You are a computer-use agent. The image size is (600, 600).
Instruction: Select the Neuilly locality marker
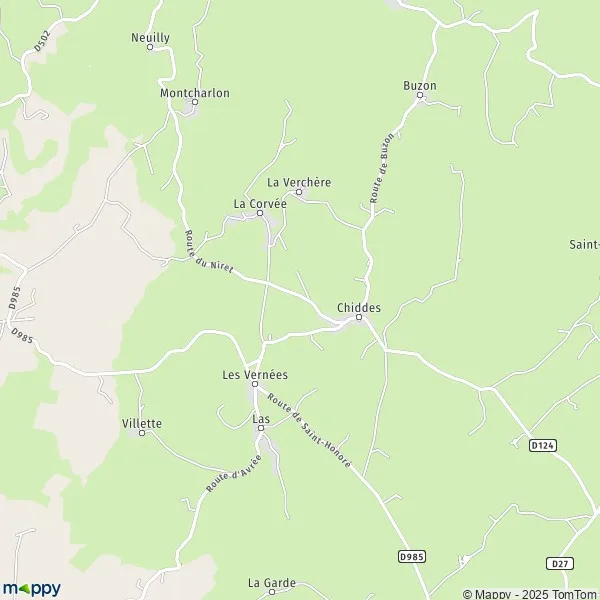point(150,47)
